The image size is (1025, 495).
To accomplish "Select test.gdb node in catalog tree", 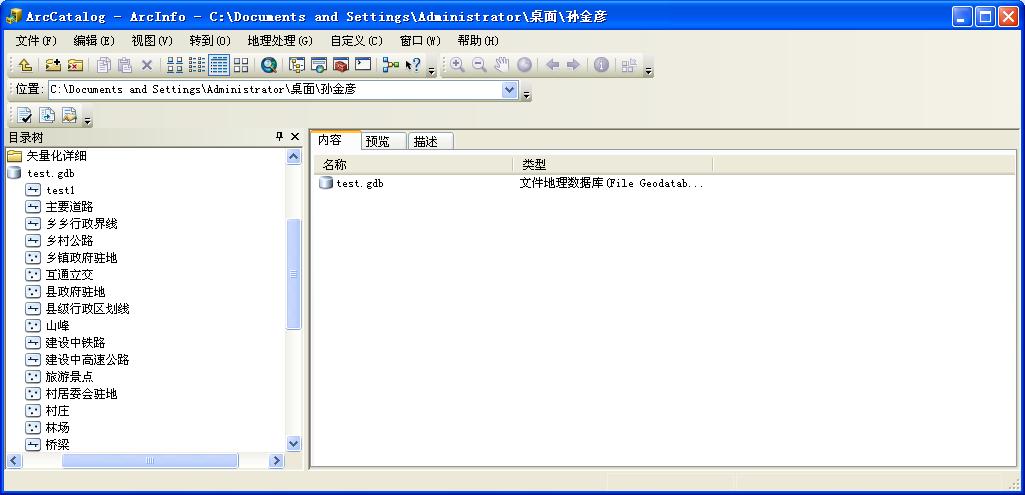I will tap(41, 173).
